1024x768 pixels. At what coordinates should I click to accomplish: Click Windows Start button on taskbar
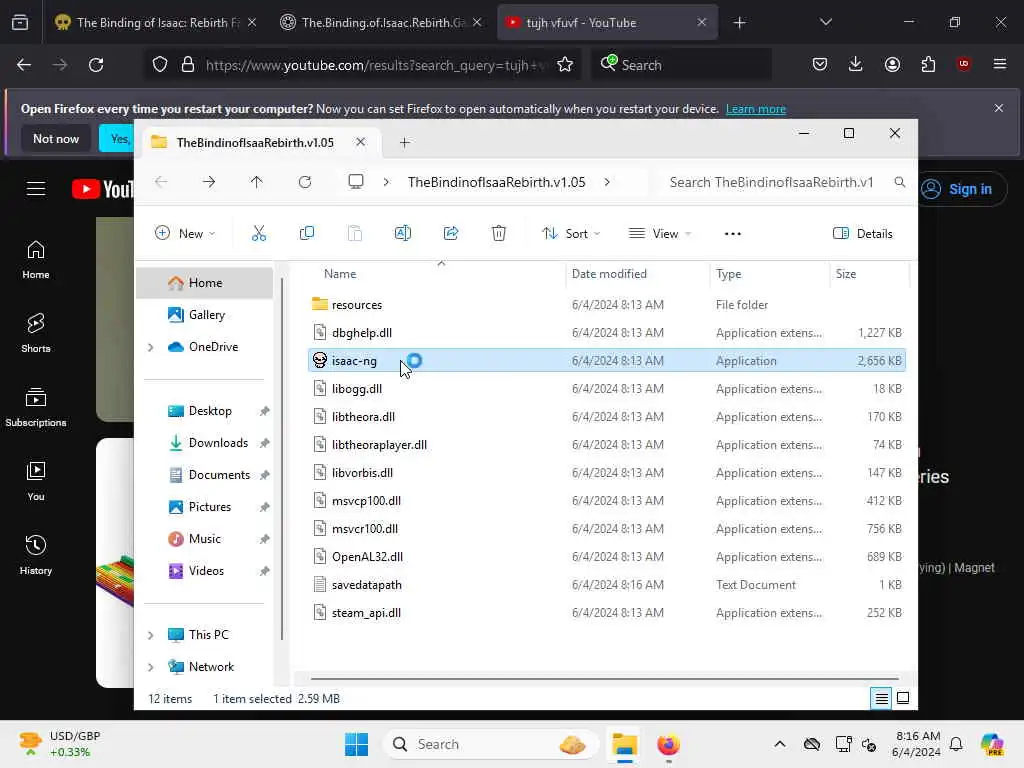pos(357,744)
